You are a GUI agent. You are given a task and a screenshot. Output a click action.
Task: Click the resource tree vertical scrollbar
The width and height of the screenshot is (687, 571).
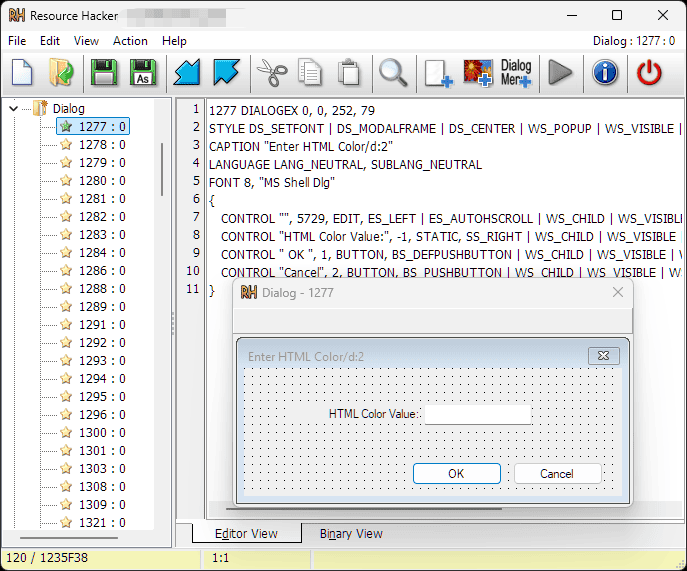click(x=162, y=169)
